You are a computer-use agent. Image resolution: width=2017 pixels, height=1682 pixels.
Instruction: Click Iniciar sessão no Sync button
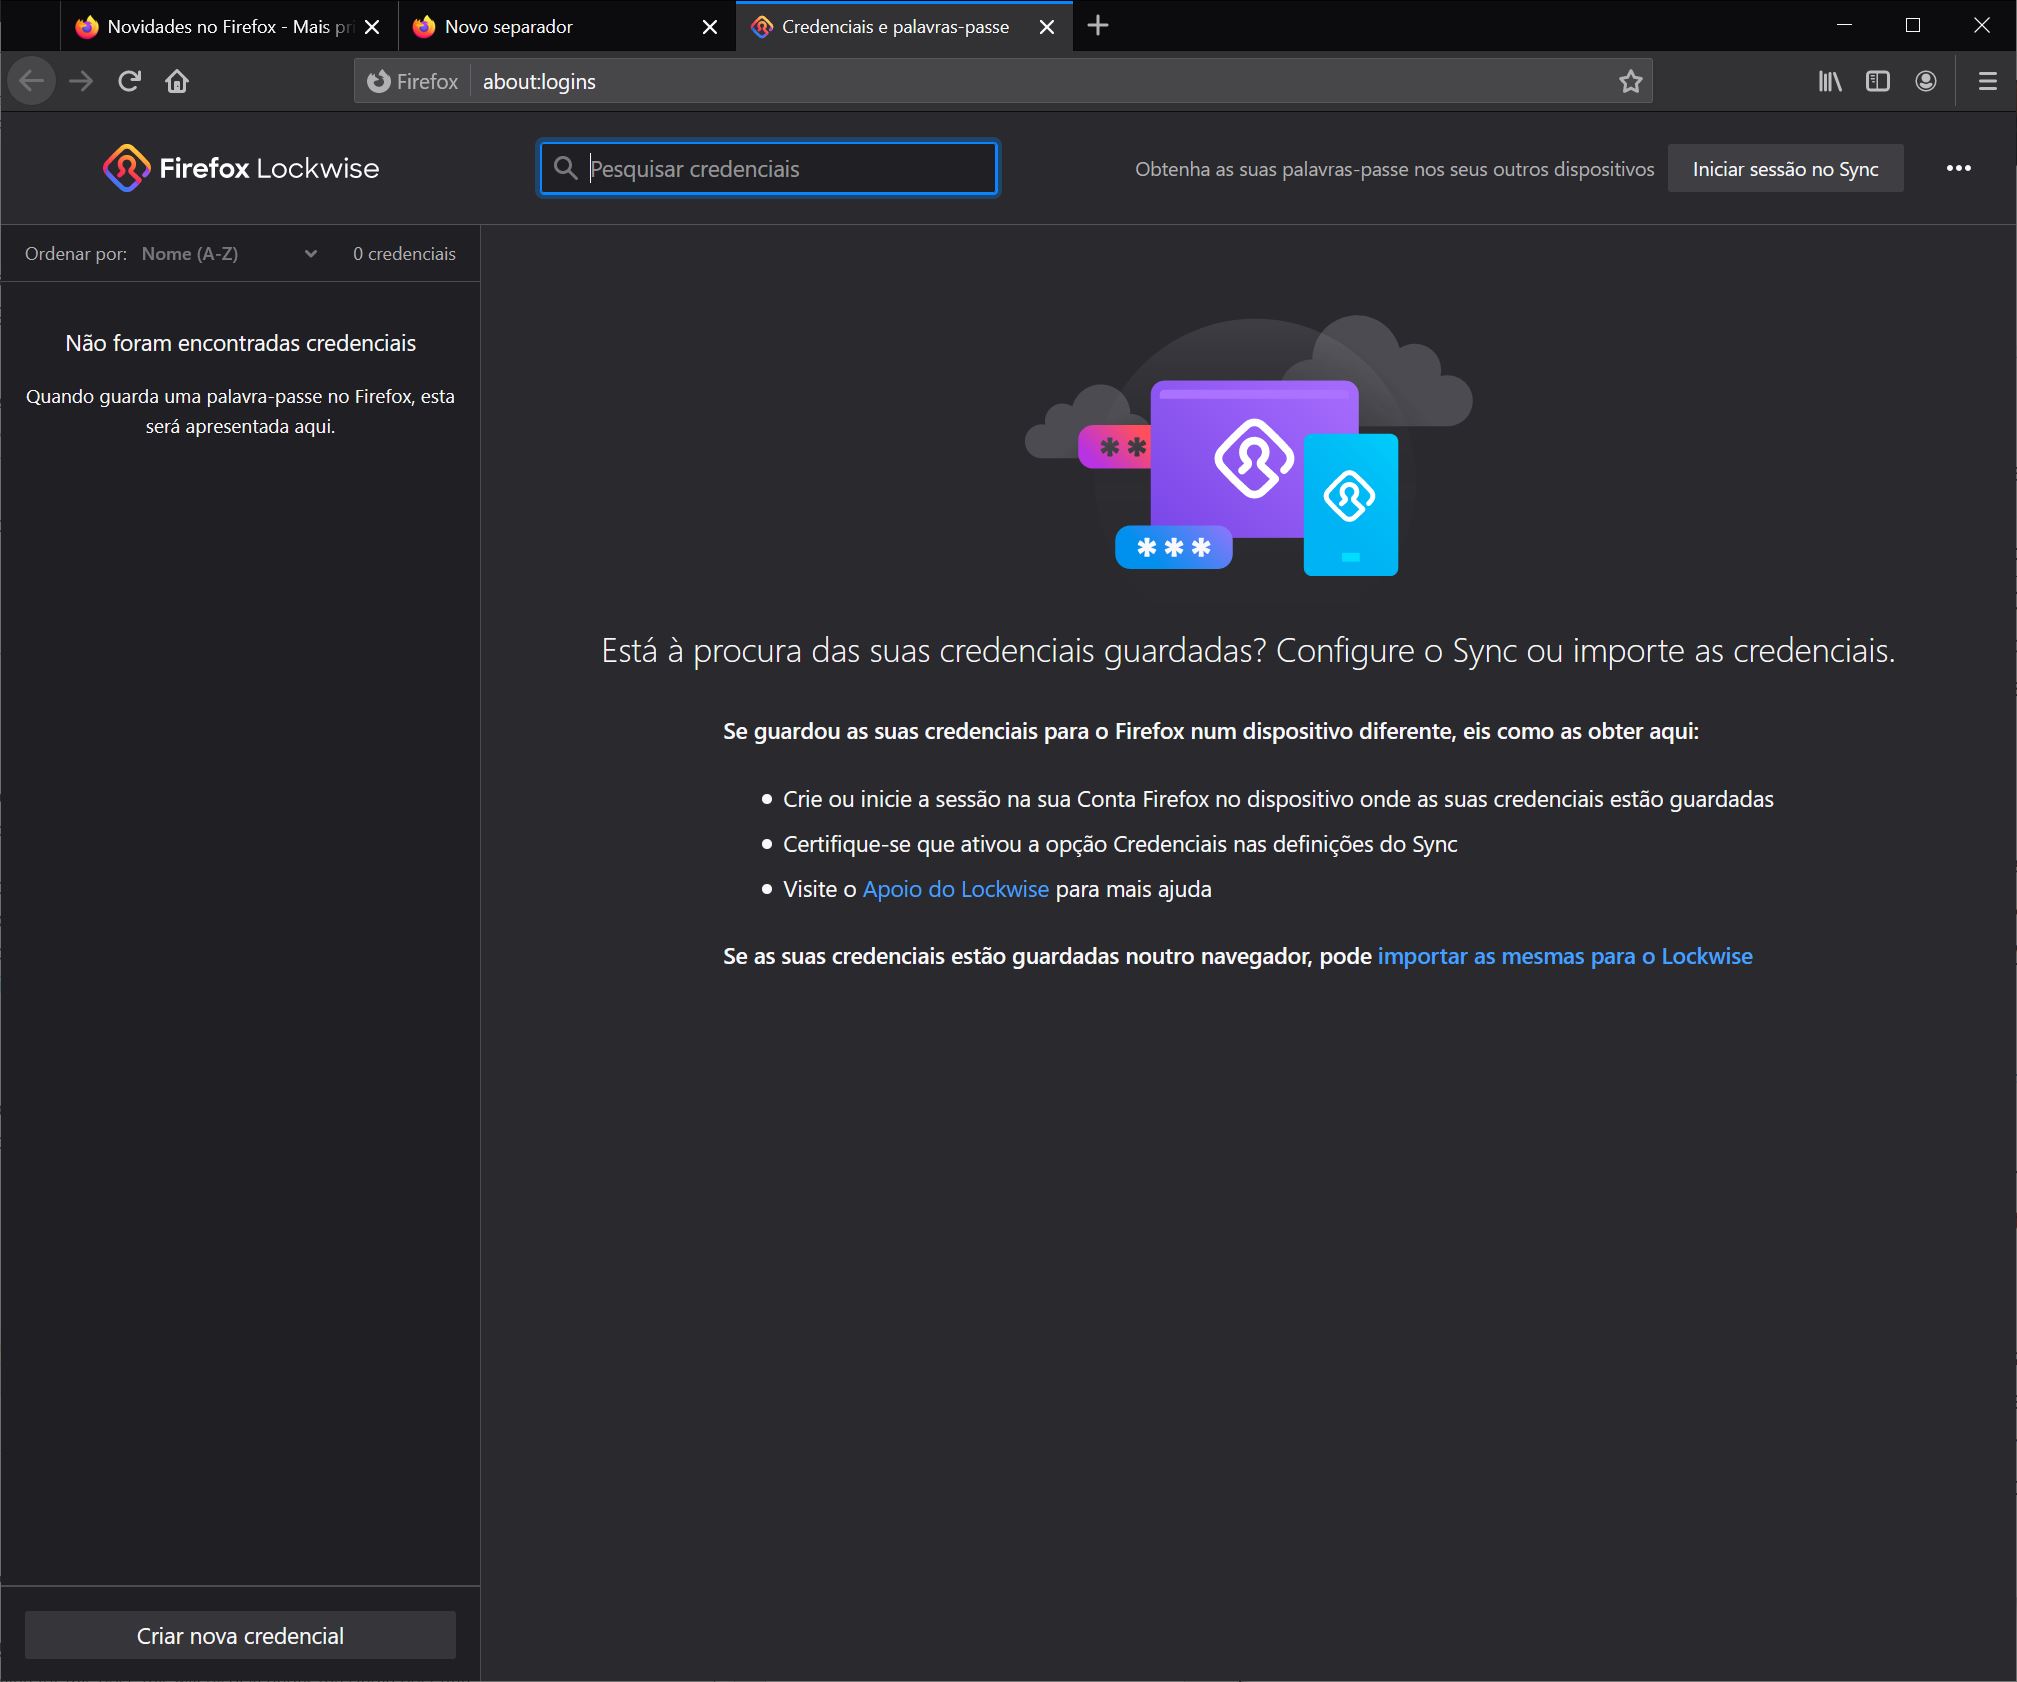click(1785, 169)
